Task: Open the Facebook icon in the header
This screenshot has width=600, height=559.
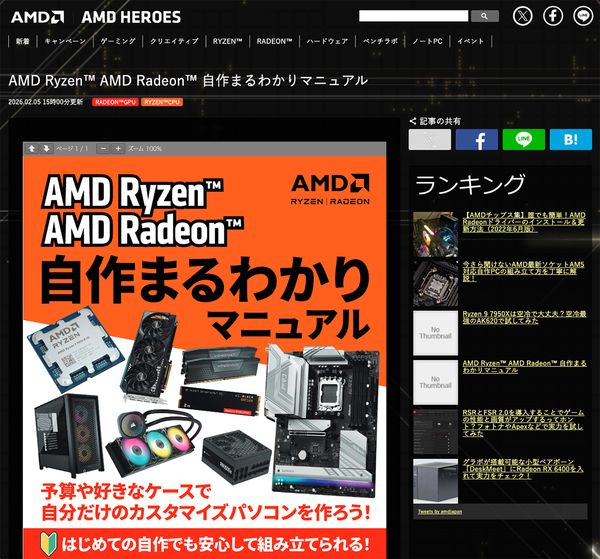Action: [x=553, y=16]
